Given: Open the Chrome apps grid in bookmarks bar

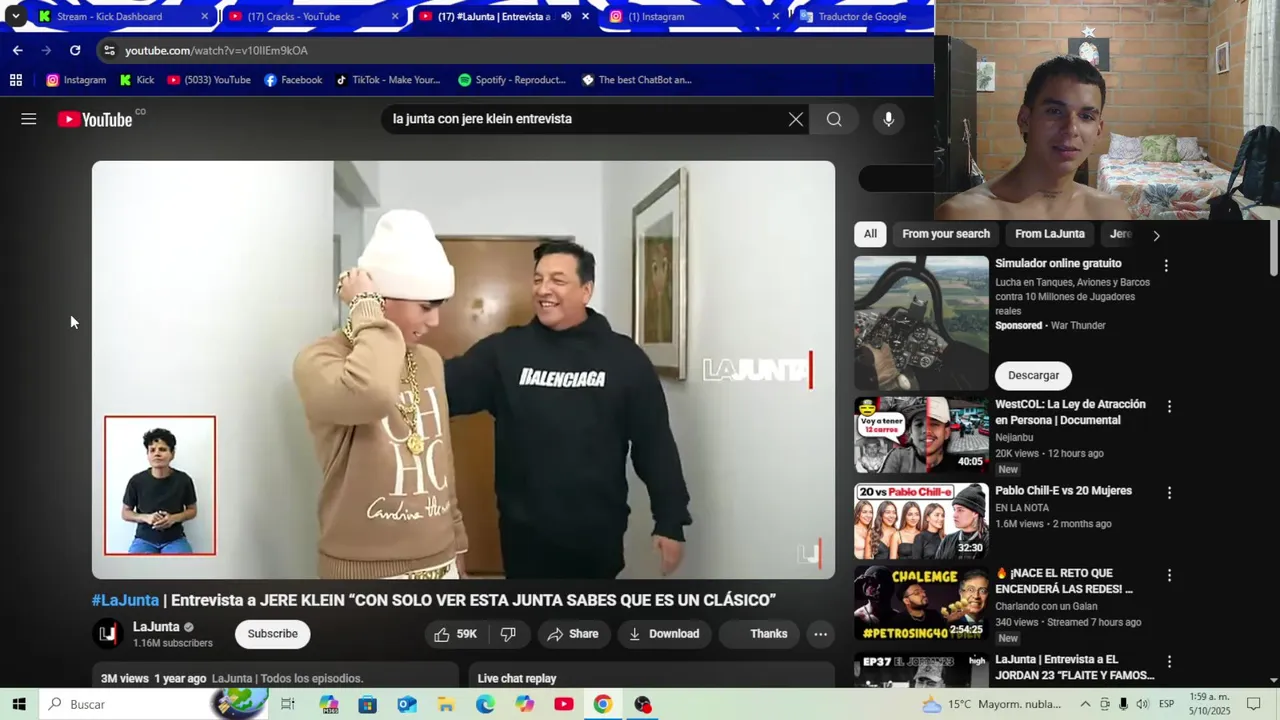Looking at the screenshot, I should pyautogui.click(x=16, y=80).
